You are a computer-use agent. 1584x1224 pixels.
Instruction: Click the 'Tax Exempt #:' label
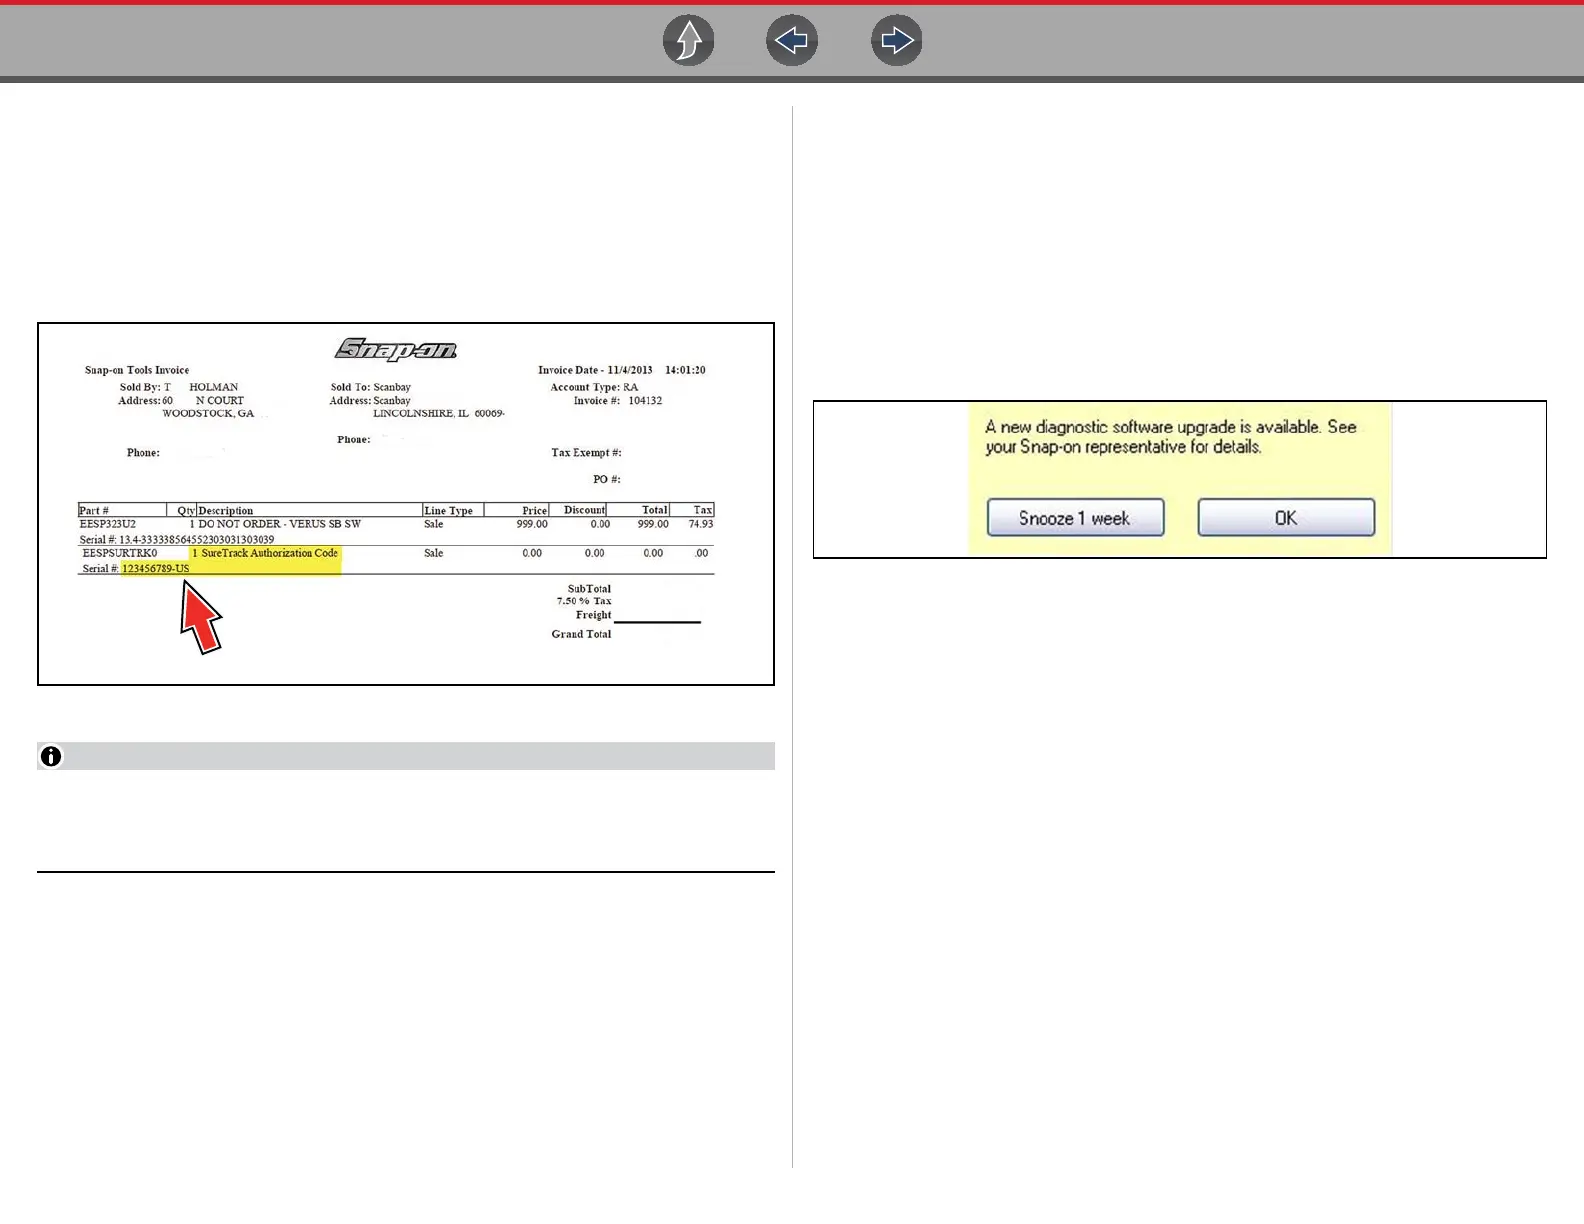[586, 453]
